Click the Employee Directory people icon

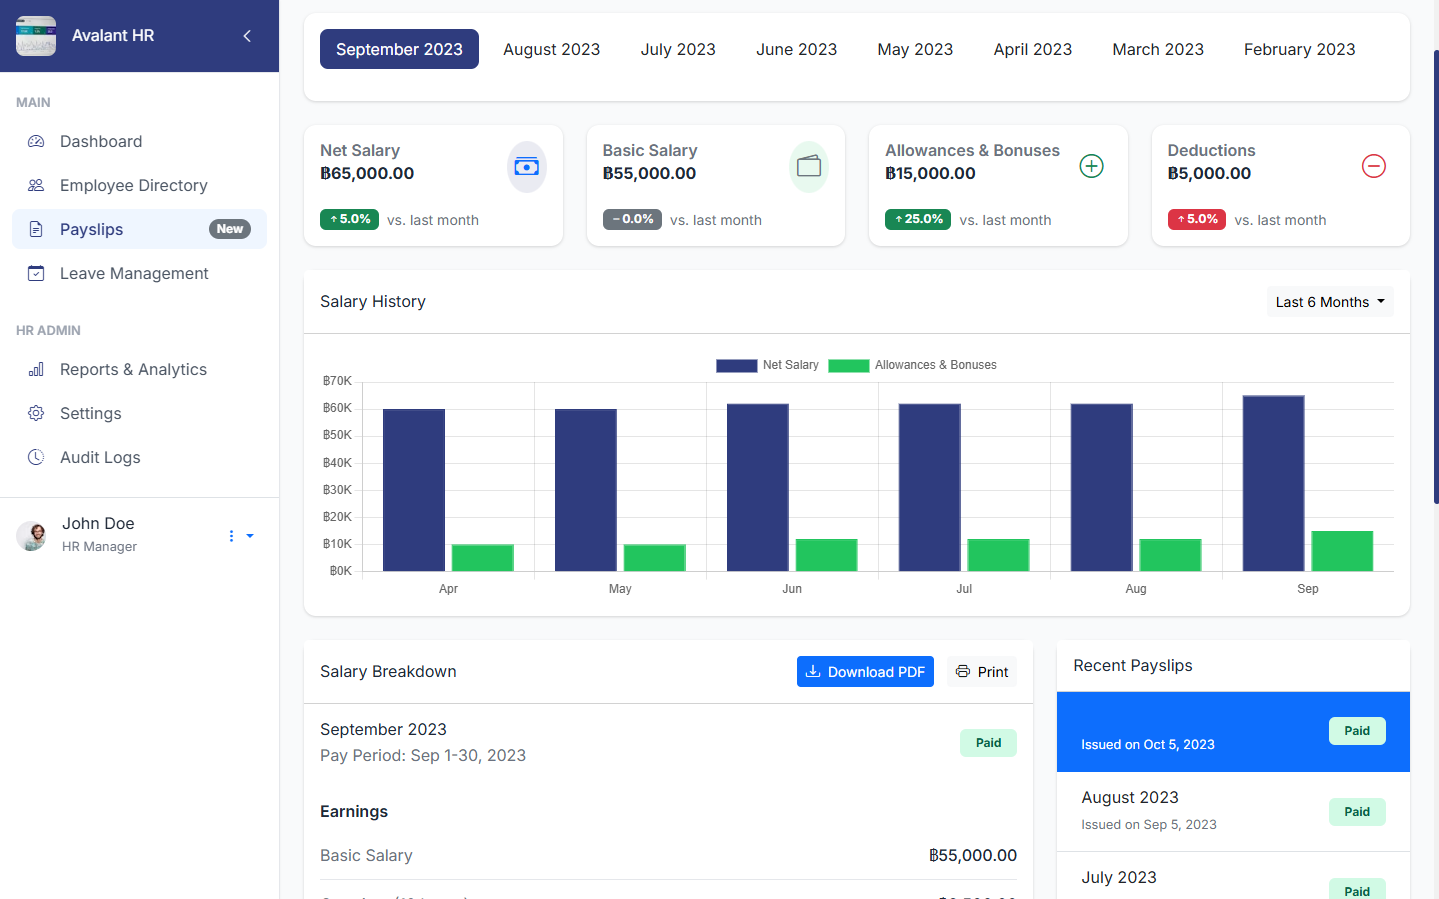click(x=36, y=186)
